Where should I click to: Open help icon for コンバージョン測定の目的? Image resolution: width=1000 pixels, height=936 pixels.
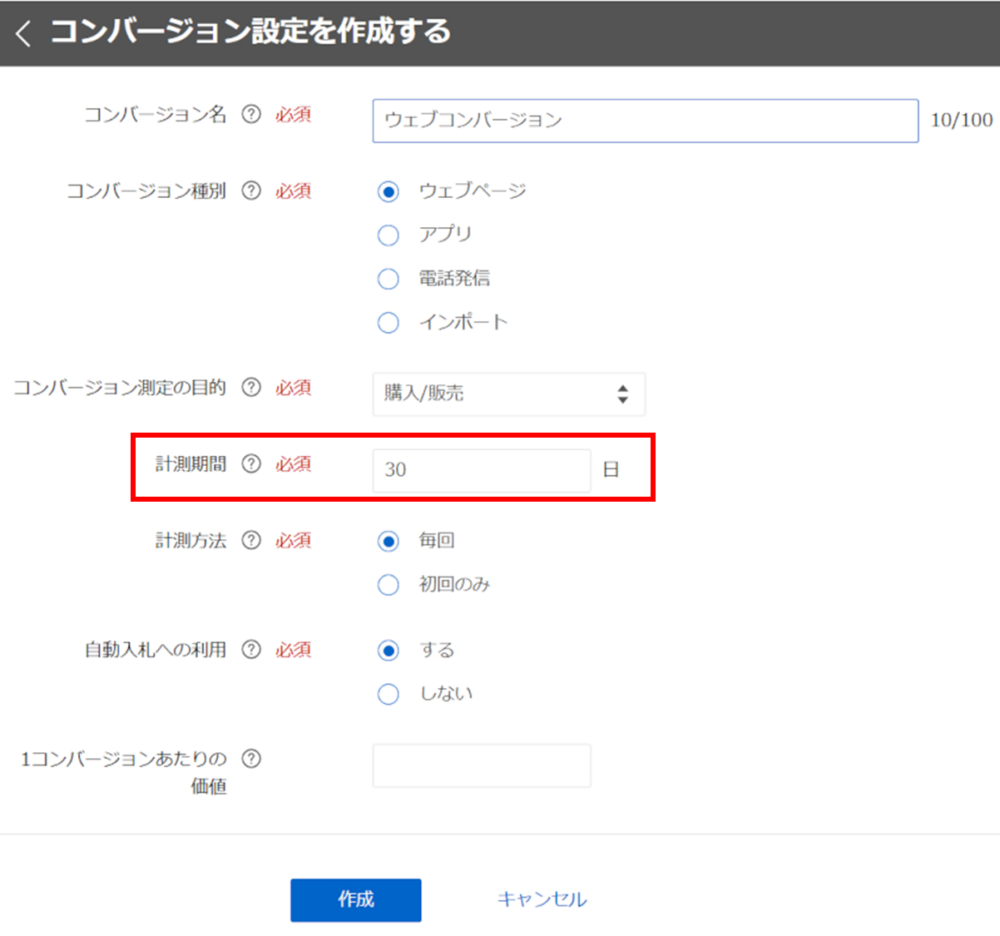(252, 387)
